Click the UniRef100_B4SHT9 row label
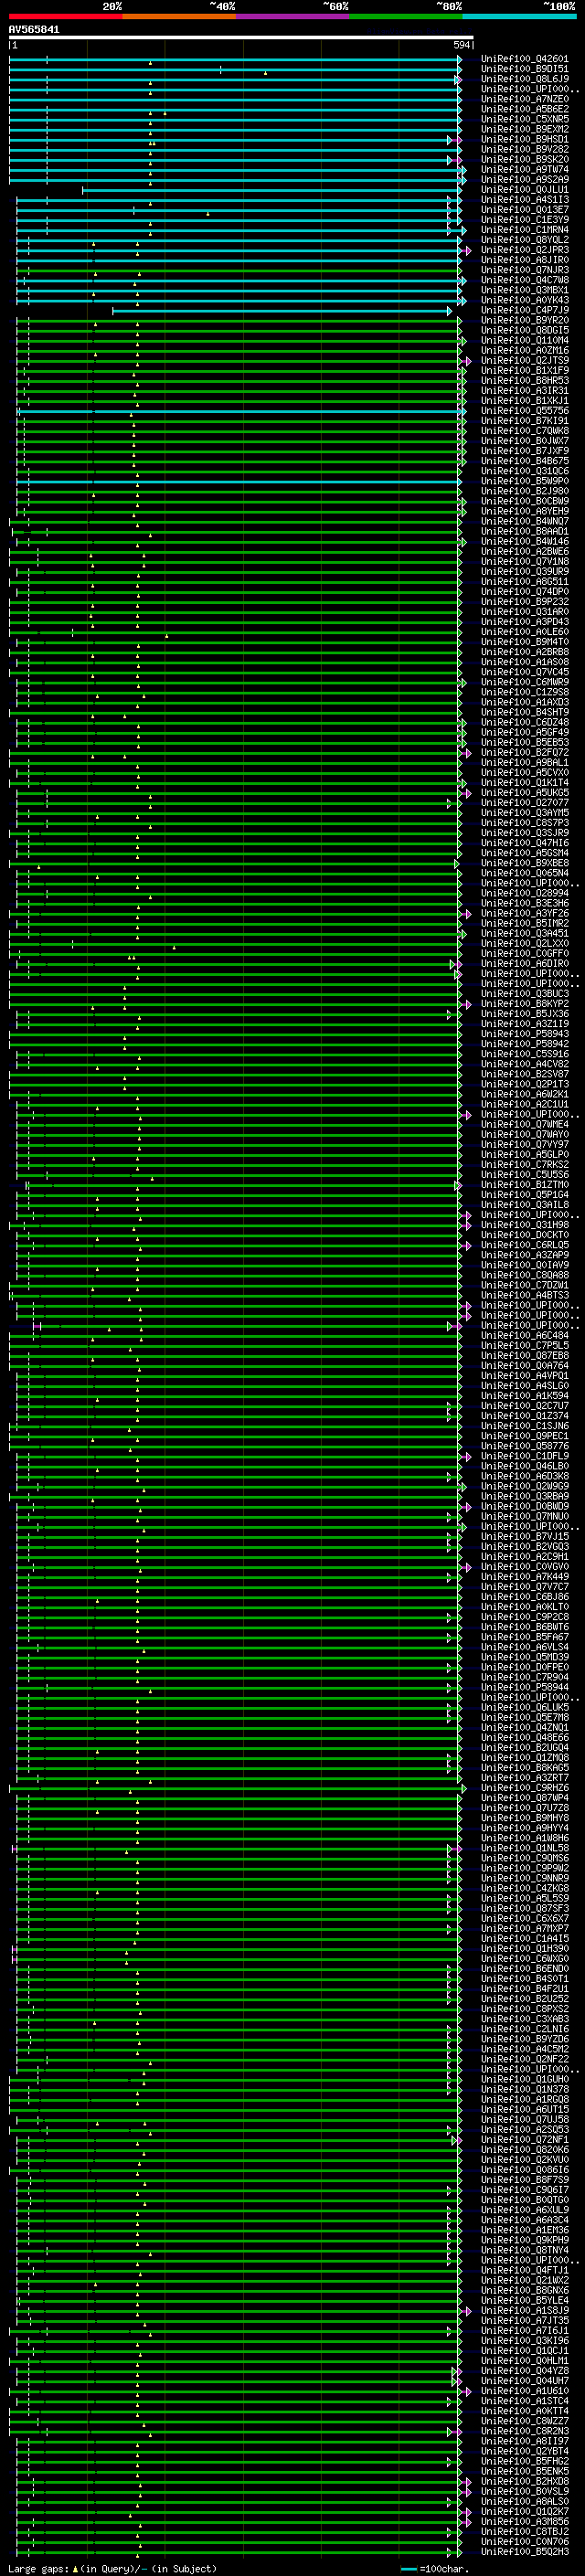This screenshot has height=2576, width=585. [x=524, y=712]
